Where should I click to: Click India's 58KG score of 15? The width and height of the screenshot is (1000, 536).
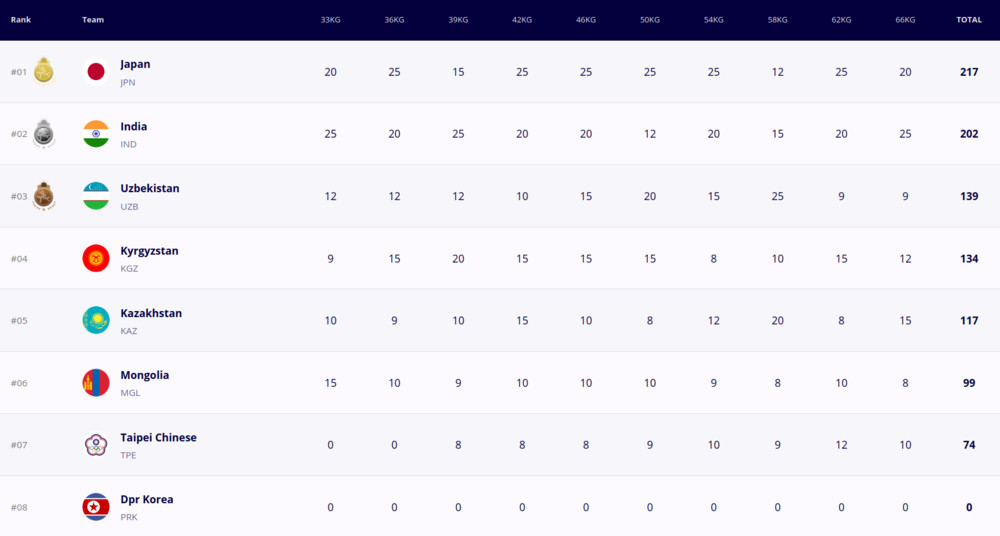pyautogui.click(x=777, y=134)
